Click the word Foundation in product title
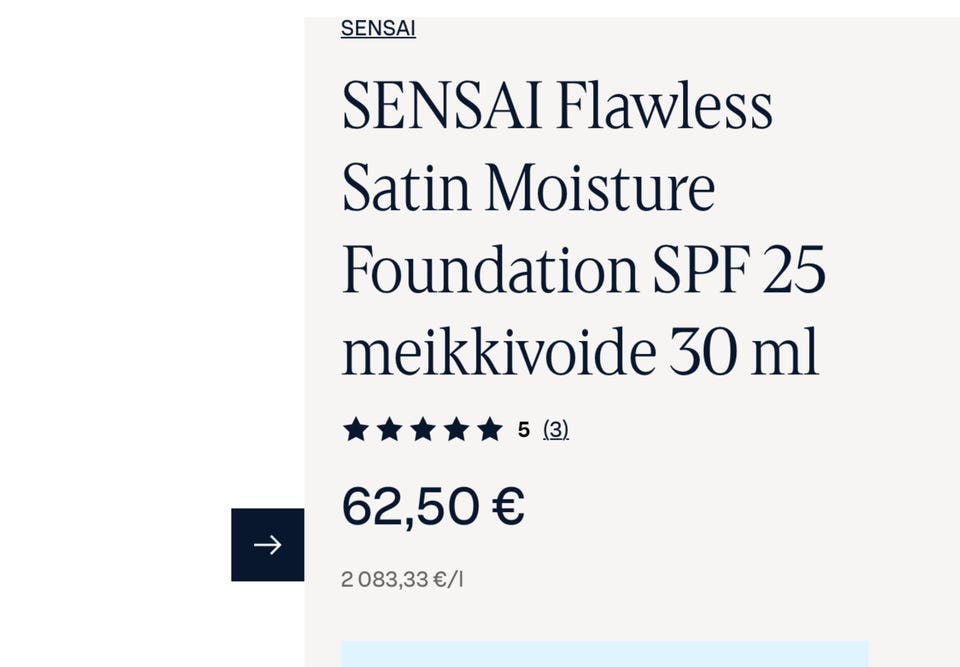Viewport: 960px width, 667px height. 490,270
